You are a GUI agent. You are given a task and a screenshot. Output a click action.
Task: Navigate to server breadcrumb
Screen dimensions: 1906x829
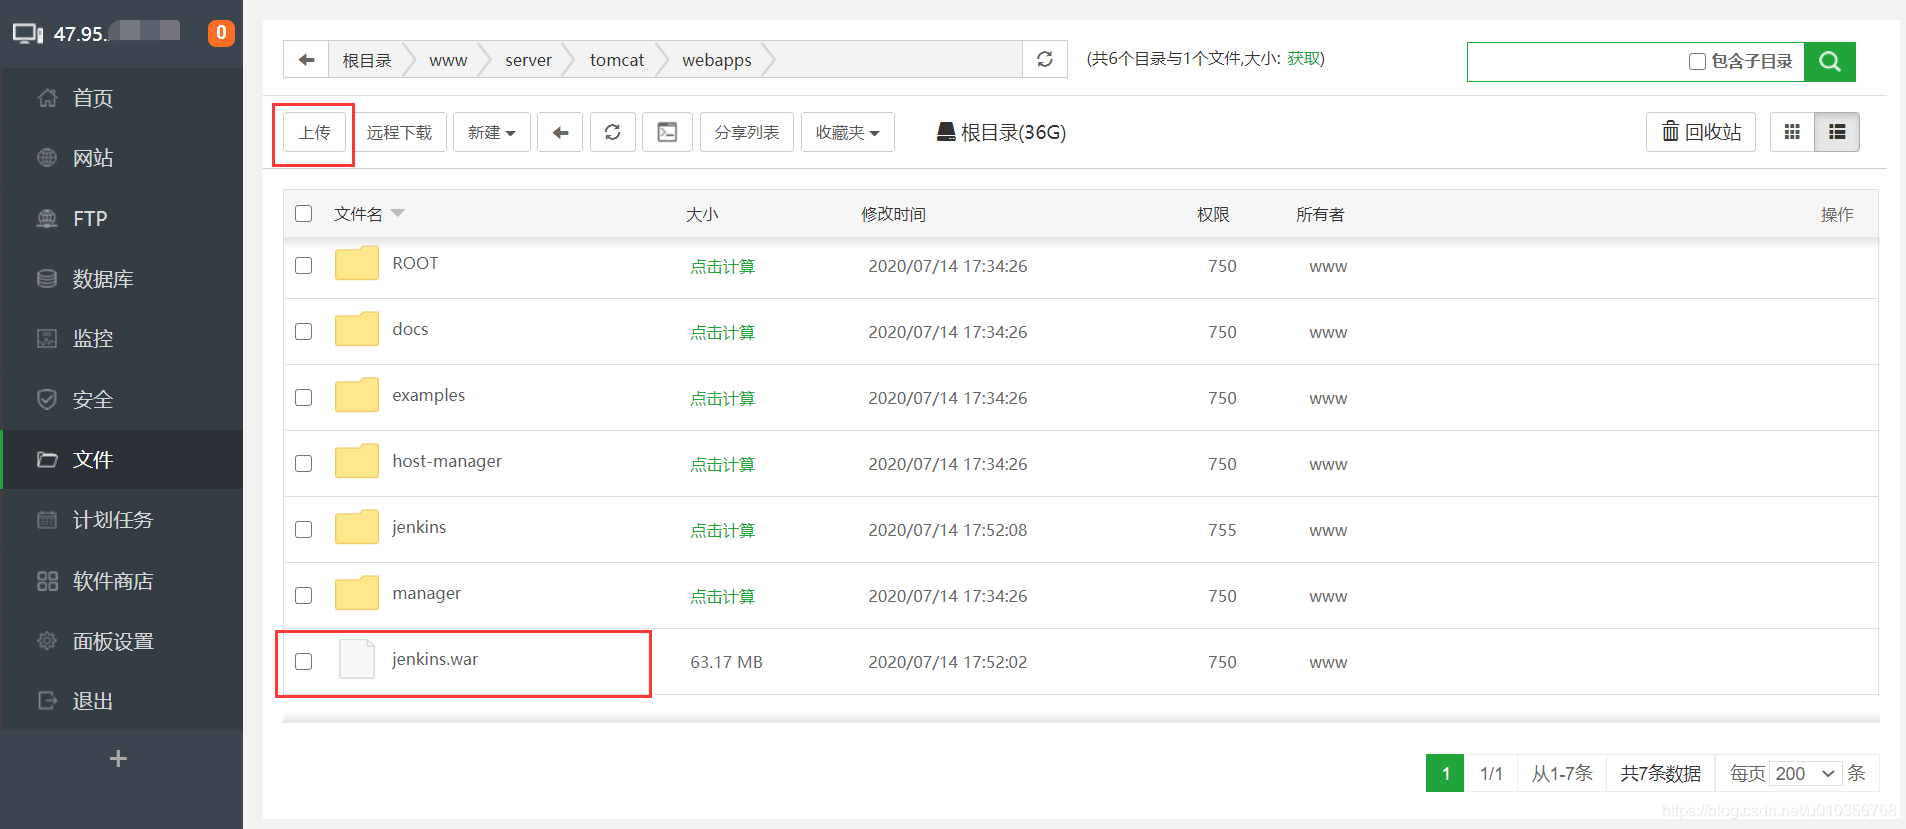[x=528, y=60]
